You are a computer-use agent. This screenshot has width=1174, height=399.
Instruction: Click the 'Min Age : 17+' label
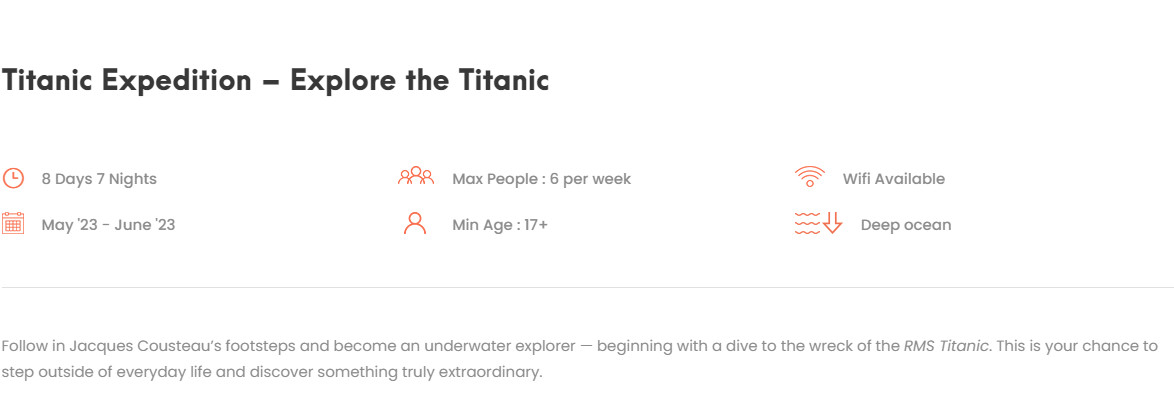[x=499, y=225]
